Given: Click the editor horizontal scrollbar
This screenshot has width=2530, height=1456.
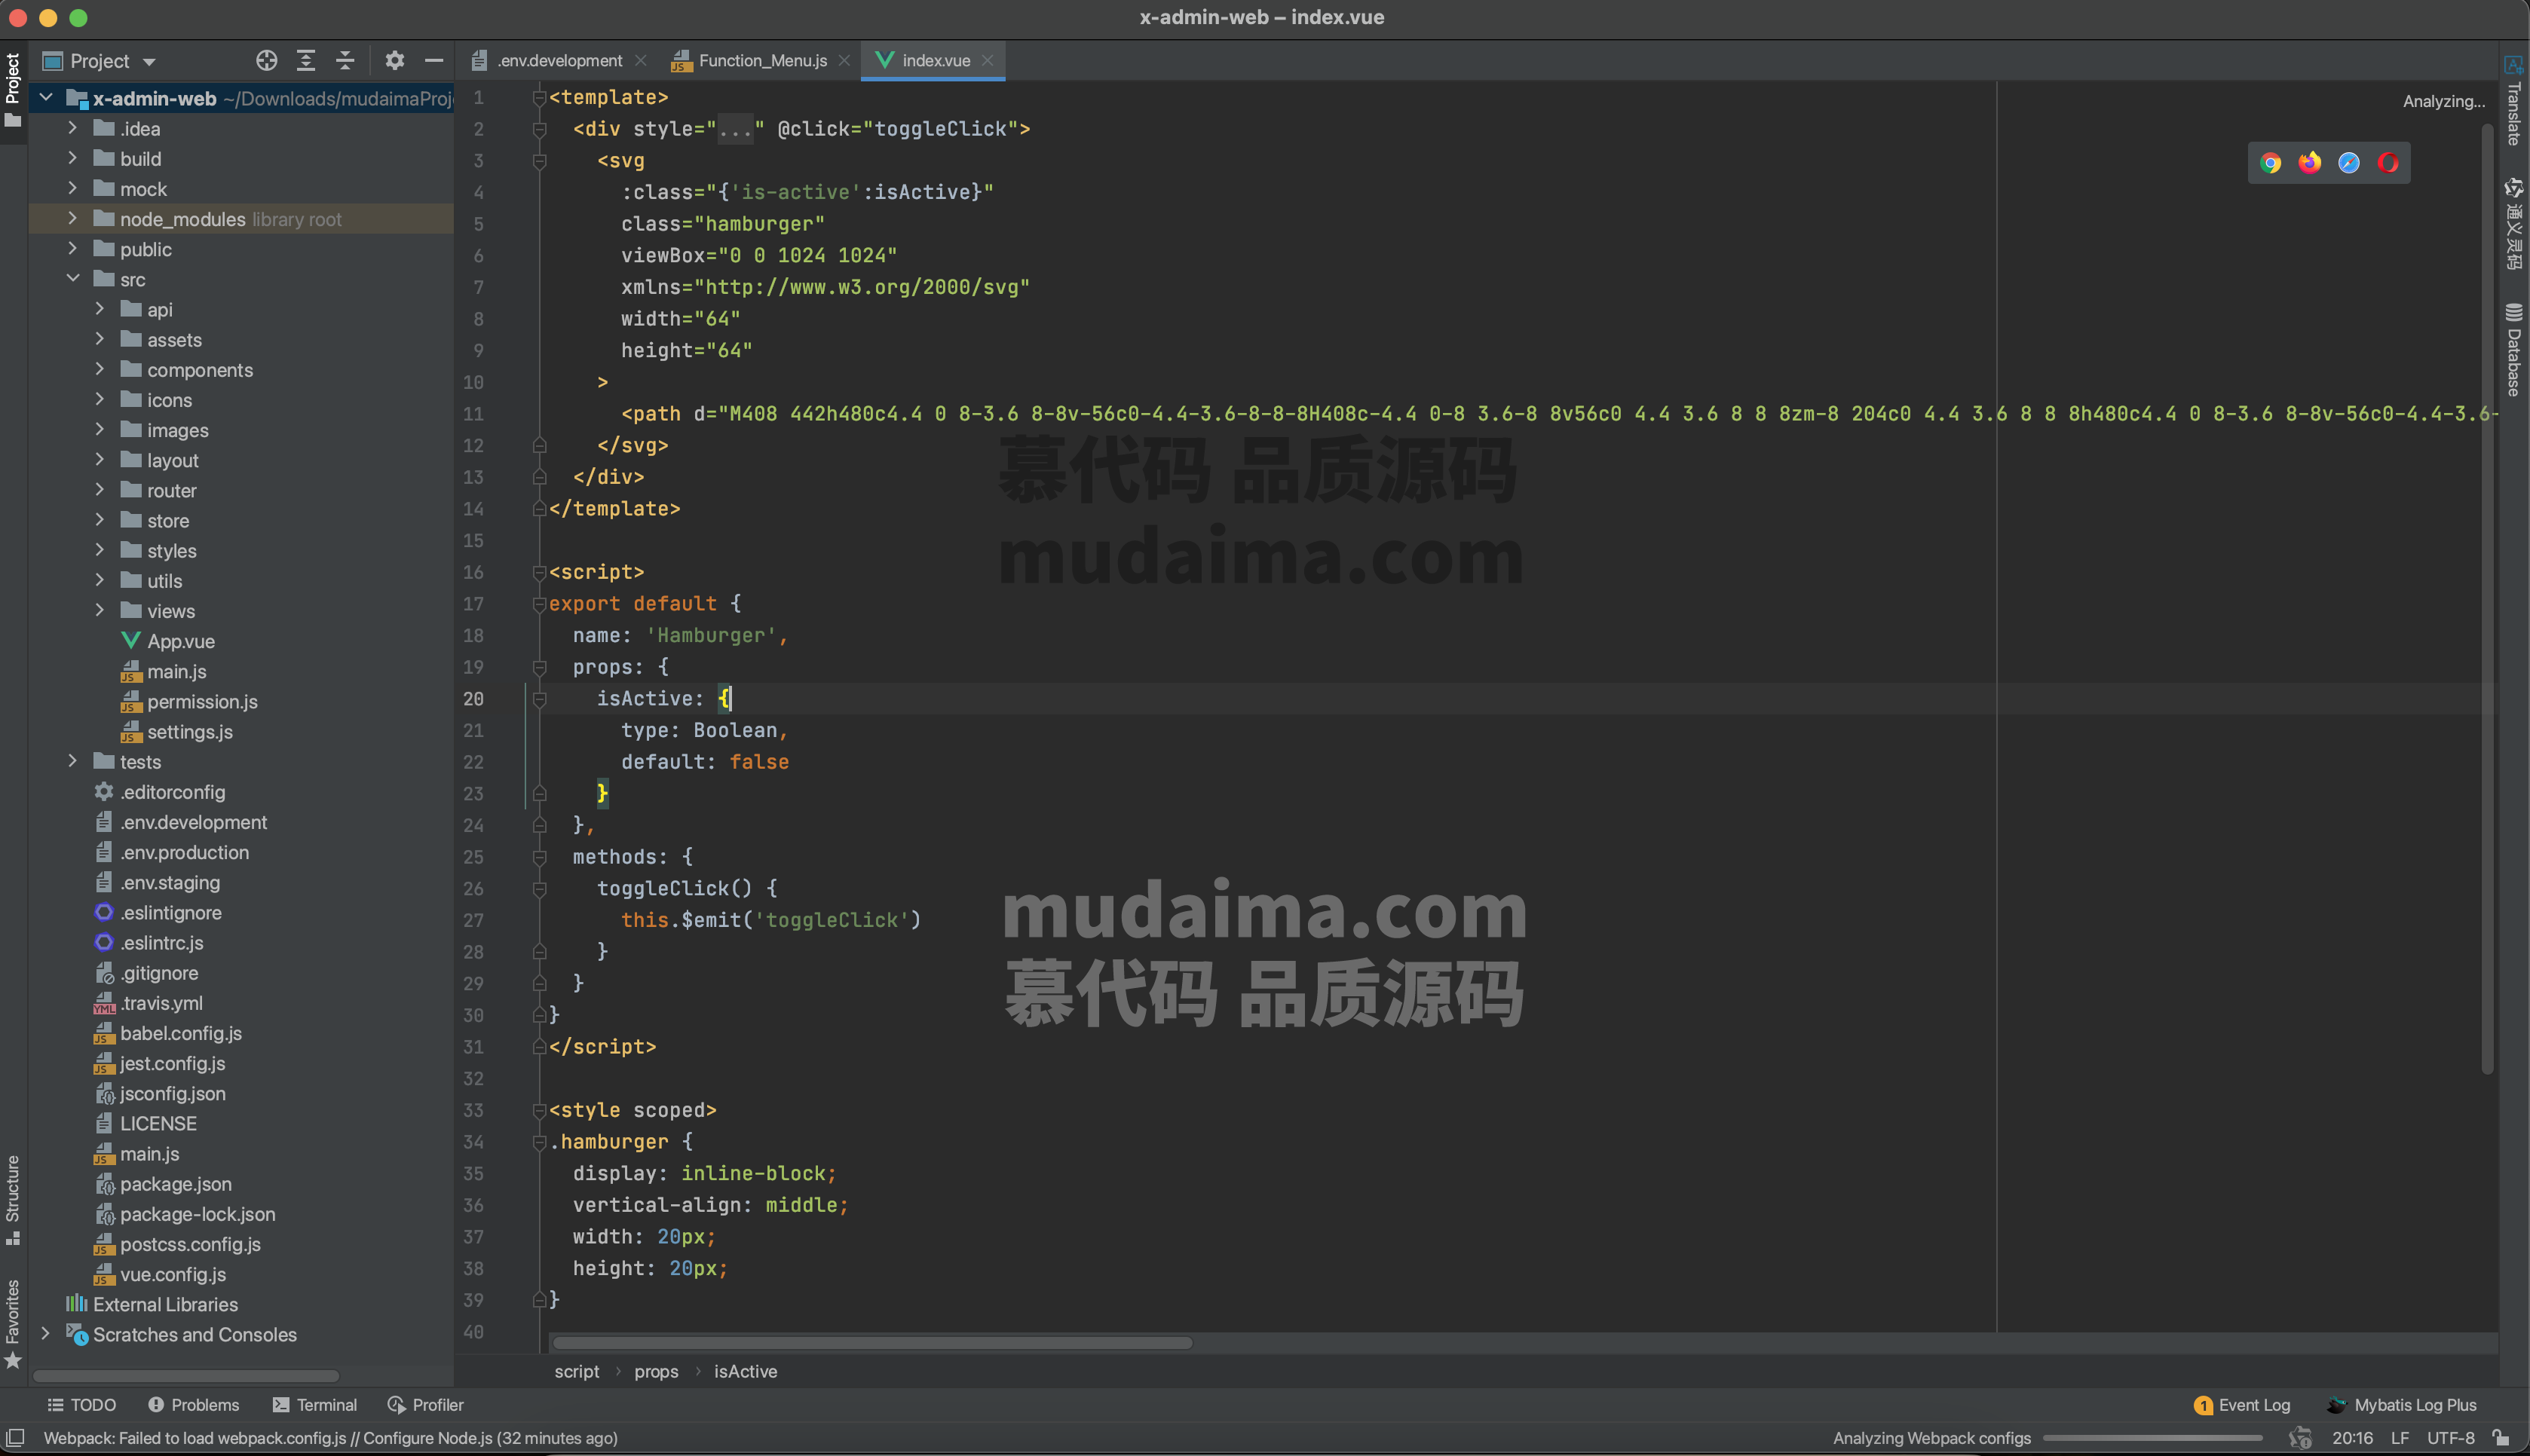Looking at the screenshot, I should coord(872,1342).
